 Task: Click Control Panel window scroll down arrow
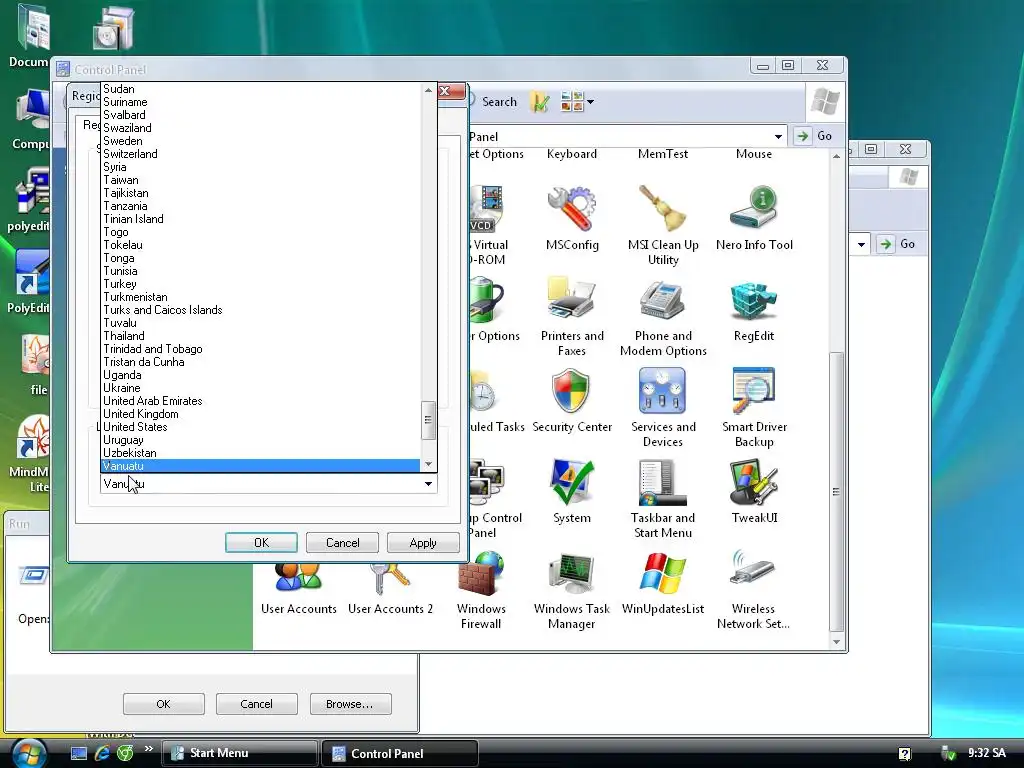[x=837, y=642]
